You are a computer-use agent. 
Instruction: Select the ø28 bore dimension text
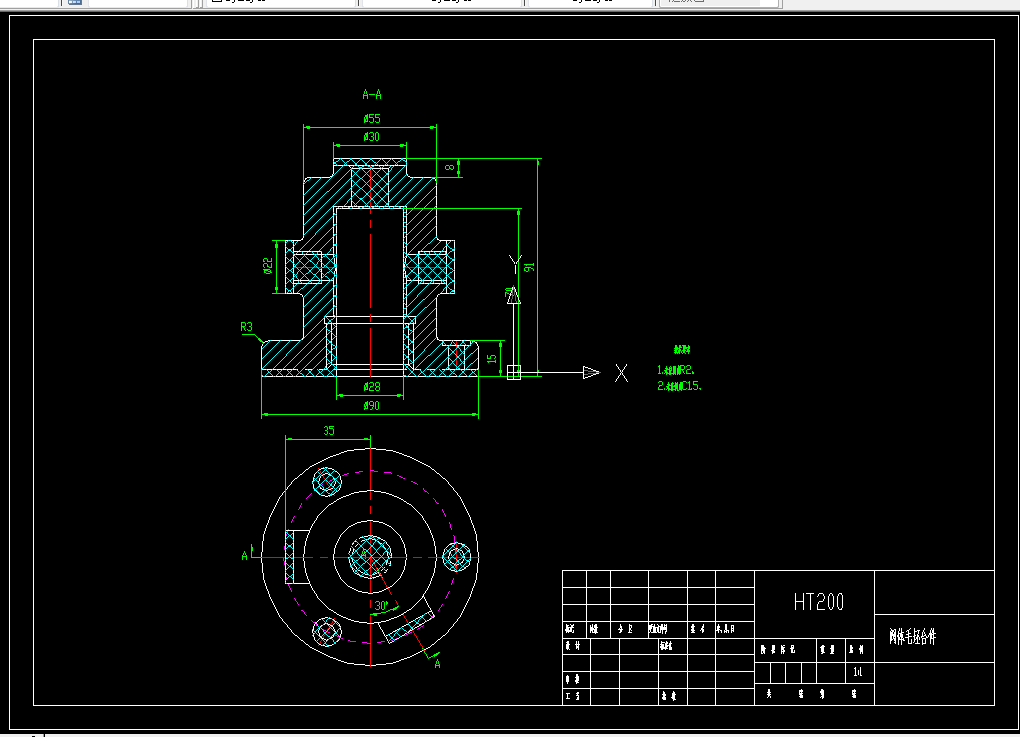pos(371,387)
